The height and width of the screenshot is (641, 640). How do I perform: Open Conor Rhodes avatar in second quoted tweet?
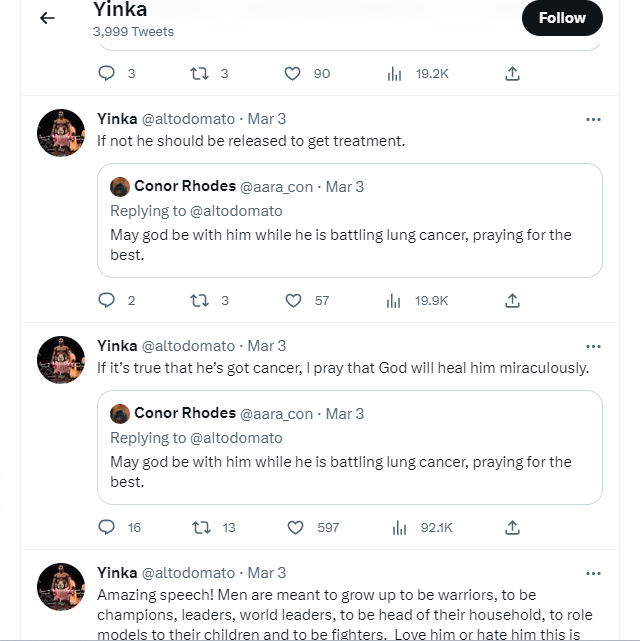[120, 413]
